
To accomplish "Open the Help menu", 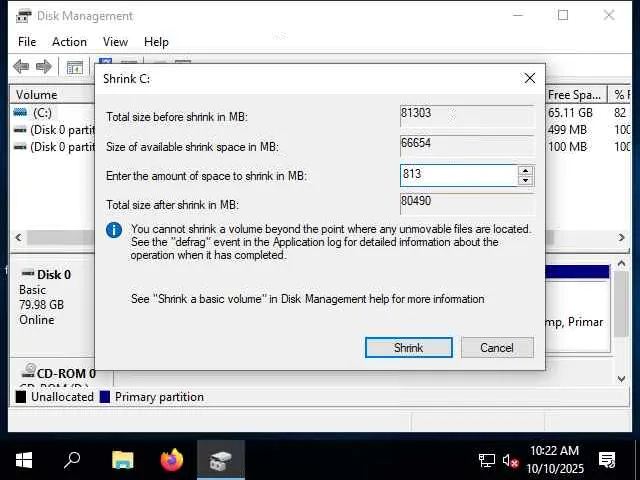I will [156, 42].
